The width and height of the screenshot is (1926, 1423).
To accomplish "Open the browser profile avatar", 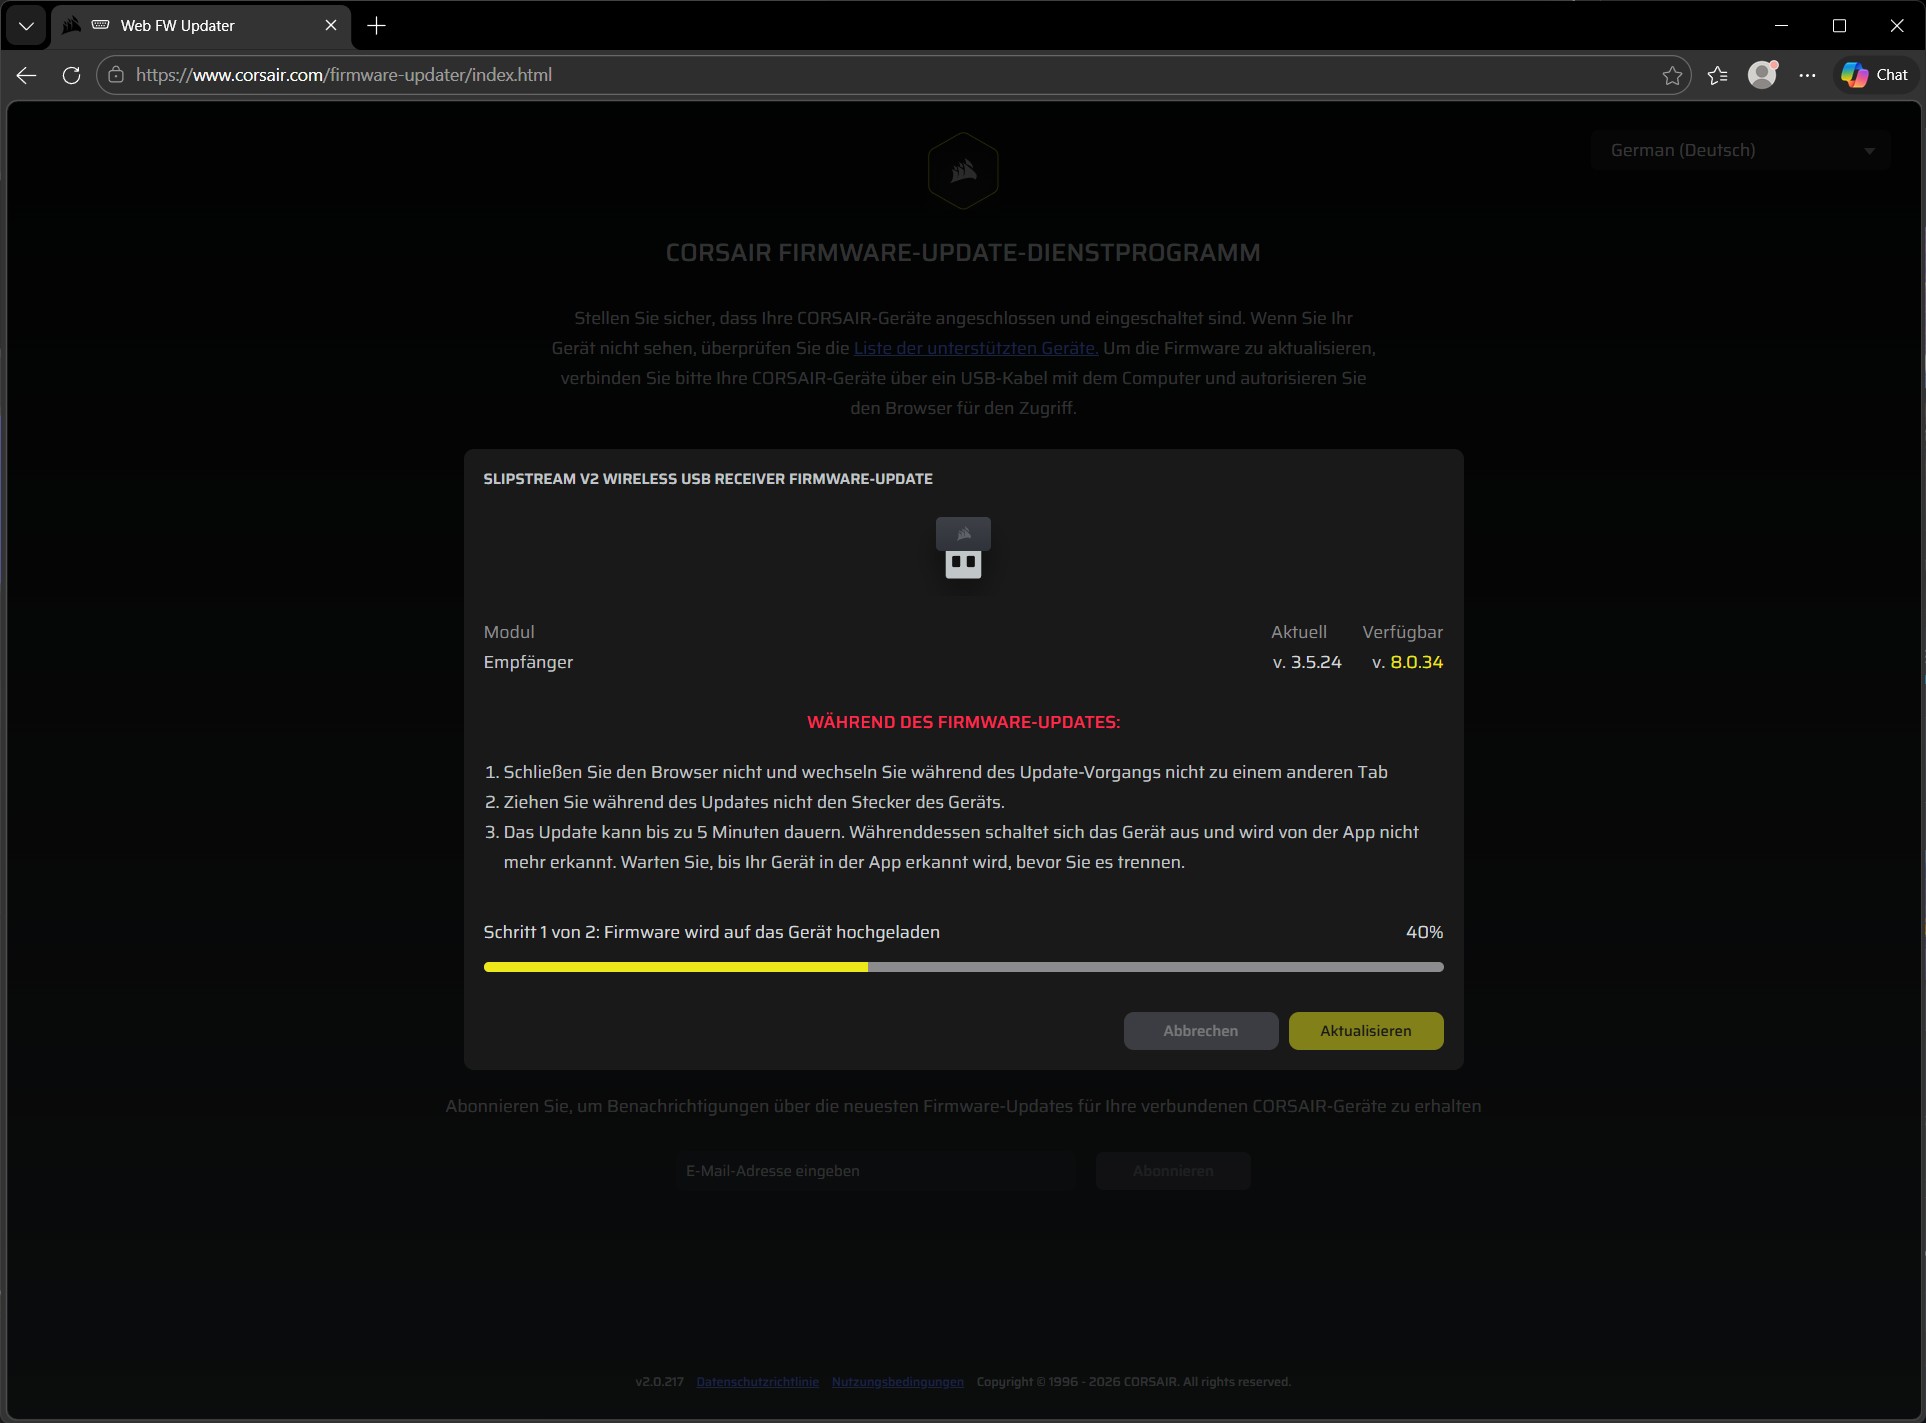I will click(1761, 75).
